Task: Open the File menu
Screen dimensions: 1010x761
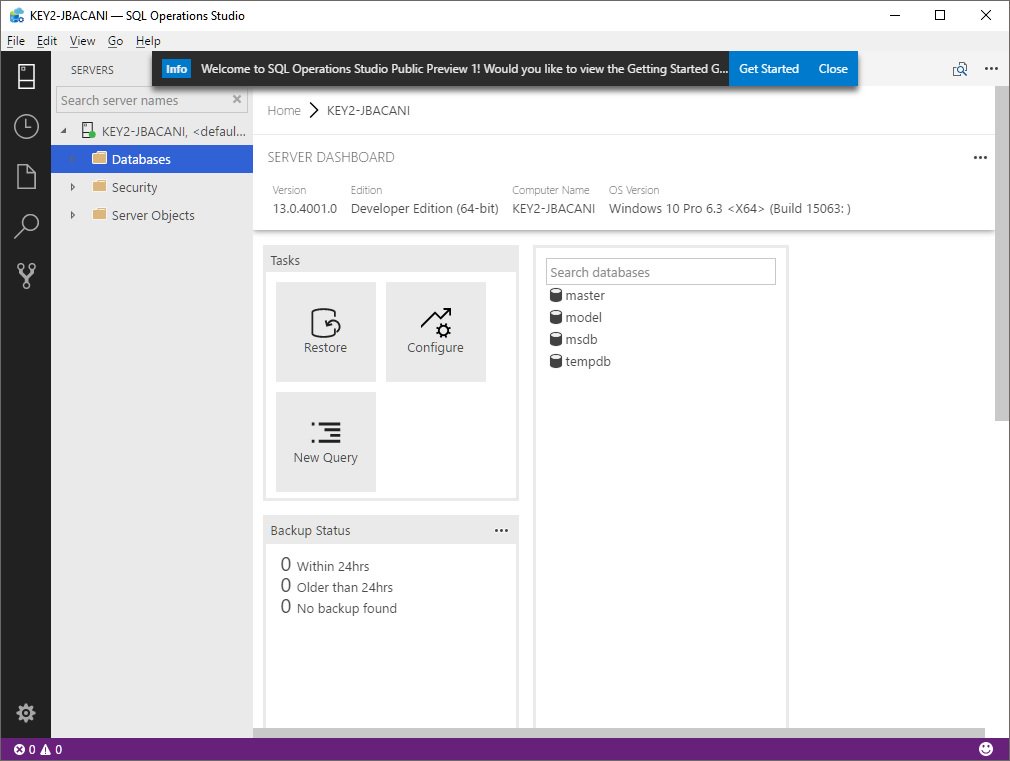Action: click(15, 41)
